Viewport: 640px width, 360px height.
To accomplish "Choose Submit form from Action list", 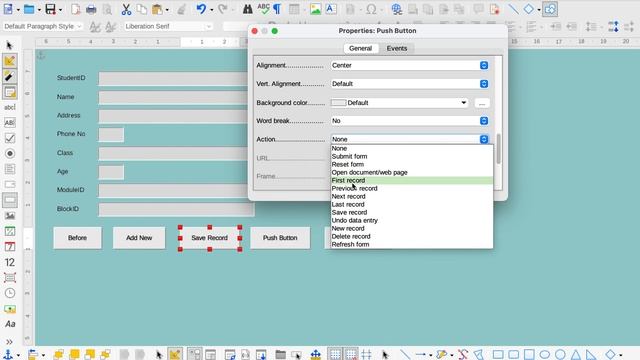I will [411, 156].
